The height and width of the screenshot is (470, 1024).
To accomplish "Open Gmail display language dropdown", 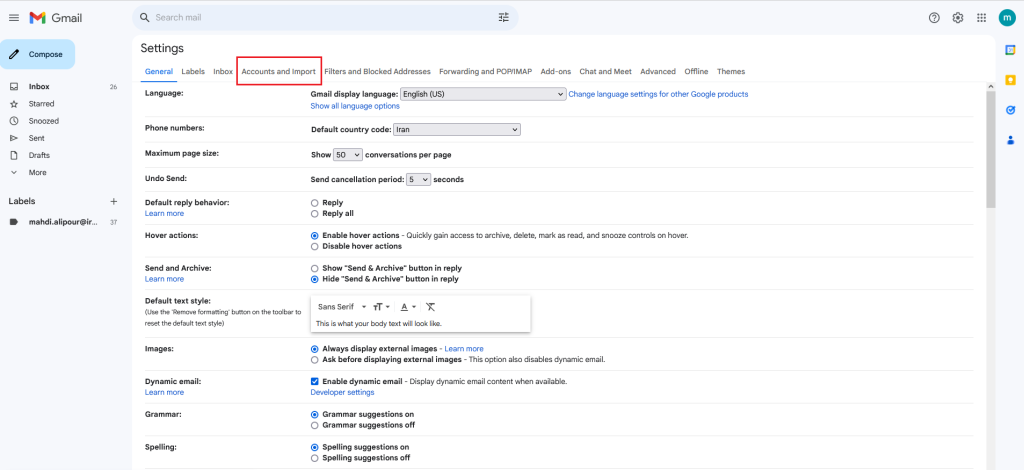I will (x=483, y=94).
